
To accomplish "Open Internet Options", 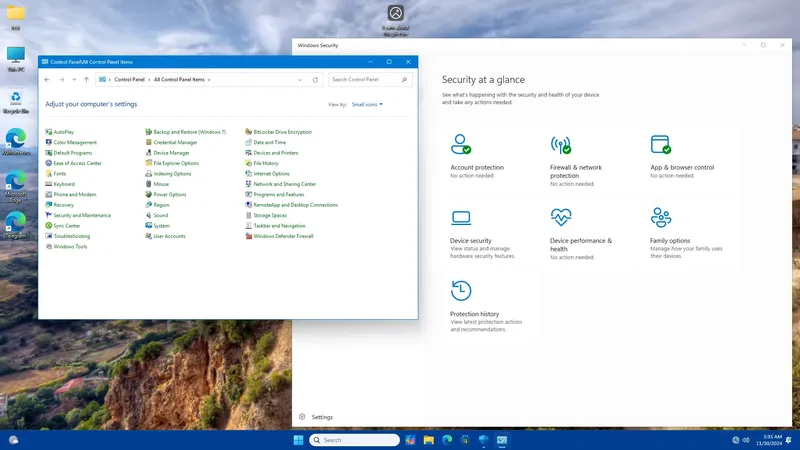I will coord(271,173).
